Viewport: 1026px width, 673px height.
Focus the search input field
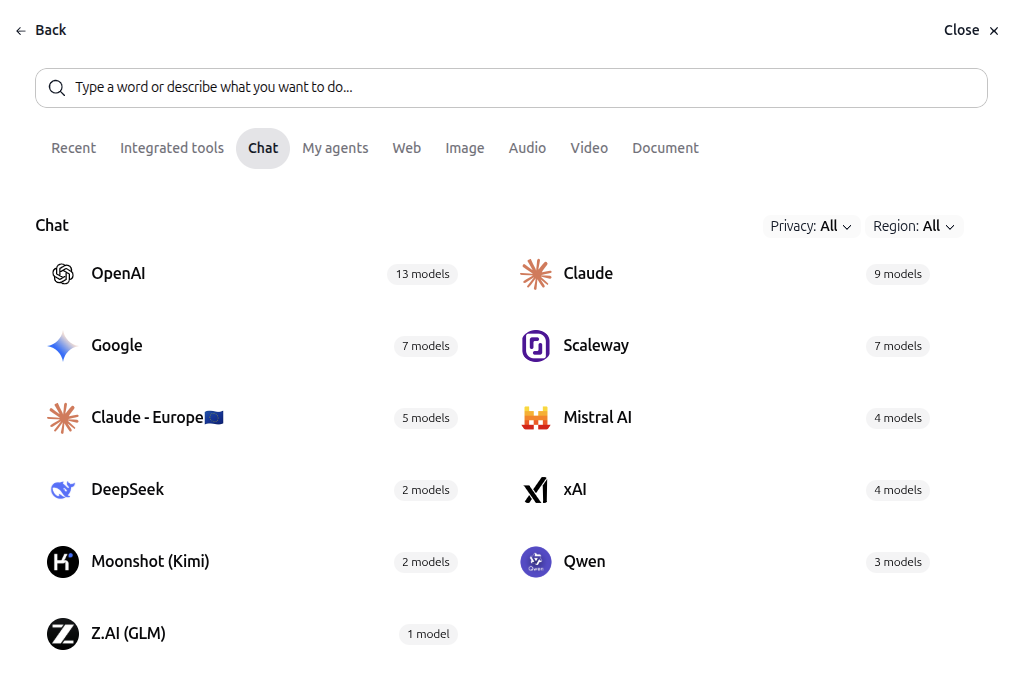click(x=511, y=88)
